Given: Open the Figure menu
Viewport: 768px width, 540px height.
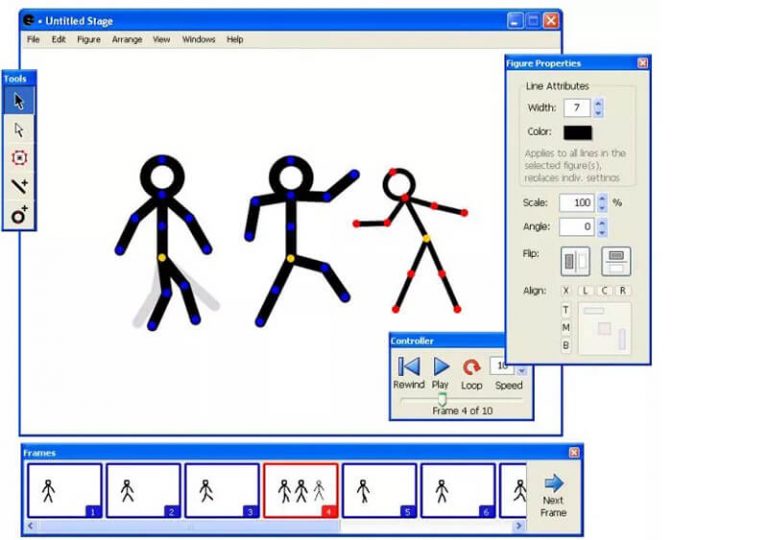Looking at the screenshot, I should coord(89,40).
